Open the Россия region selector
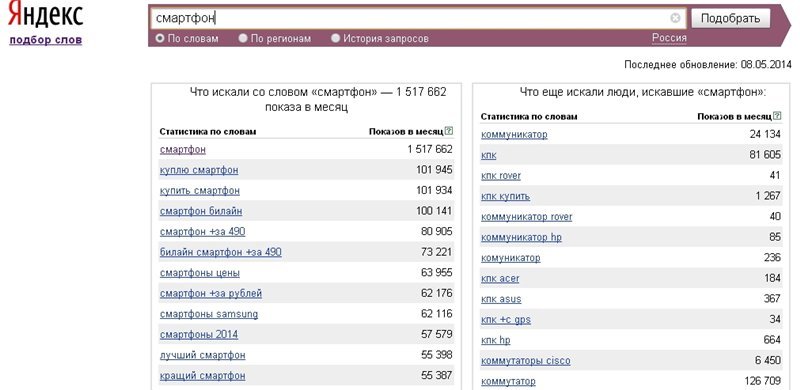800x390 pixels. coord(669,38)
